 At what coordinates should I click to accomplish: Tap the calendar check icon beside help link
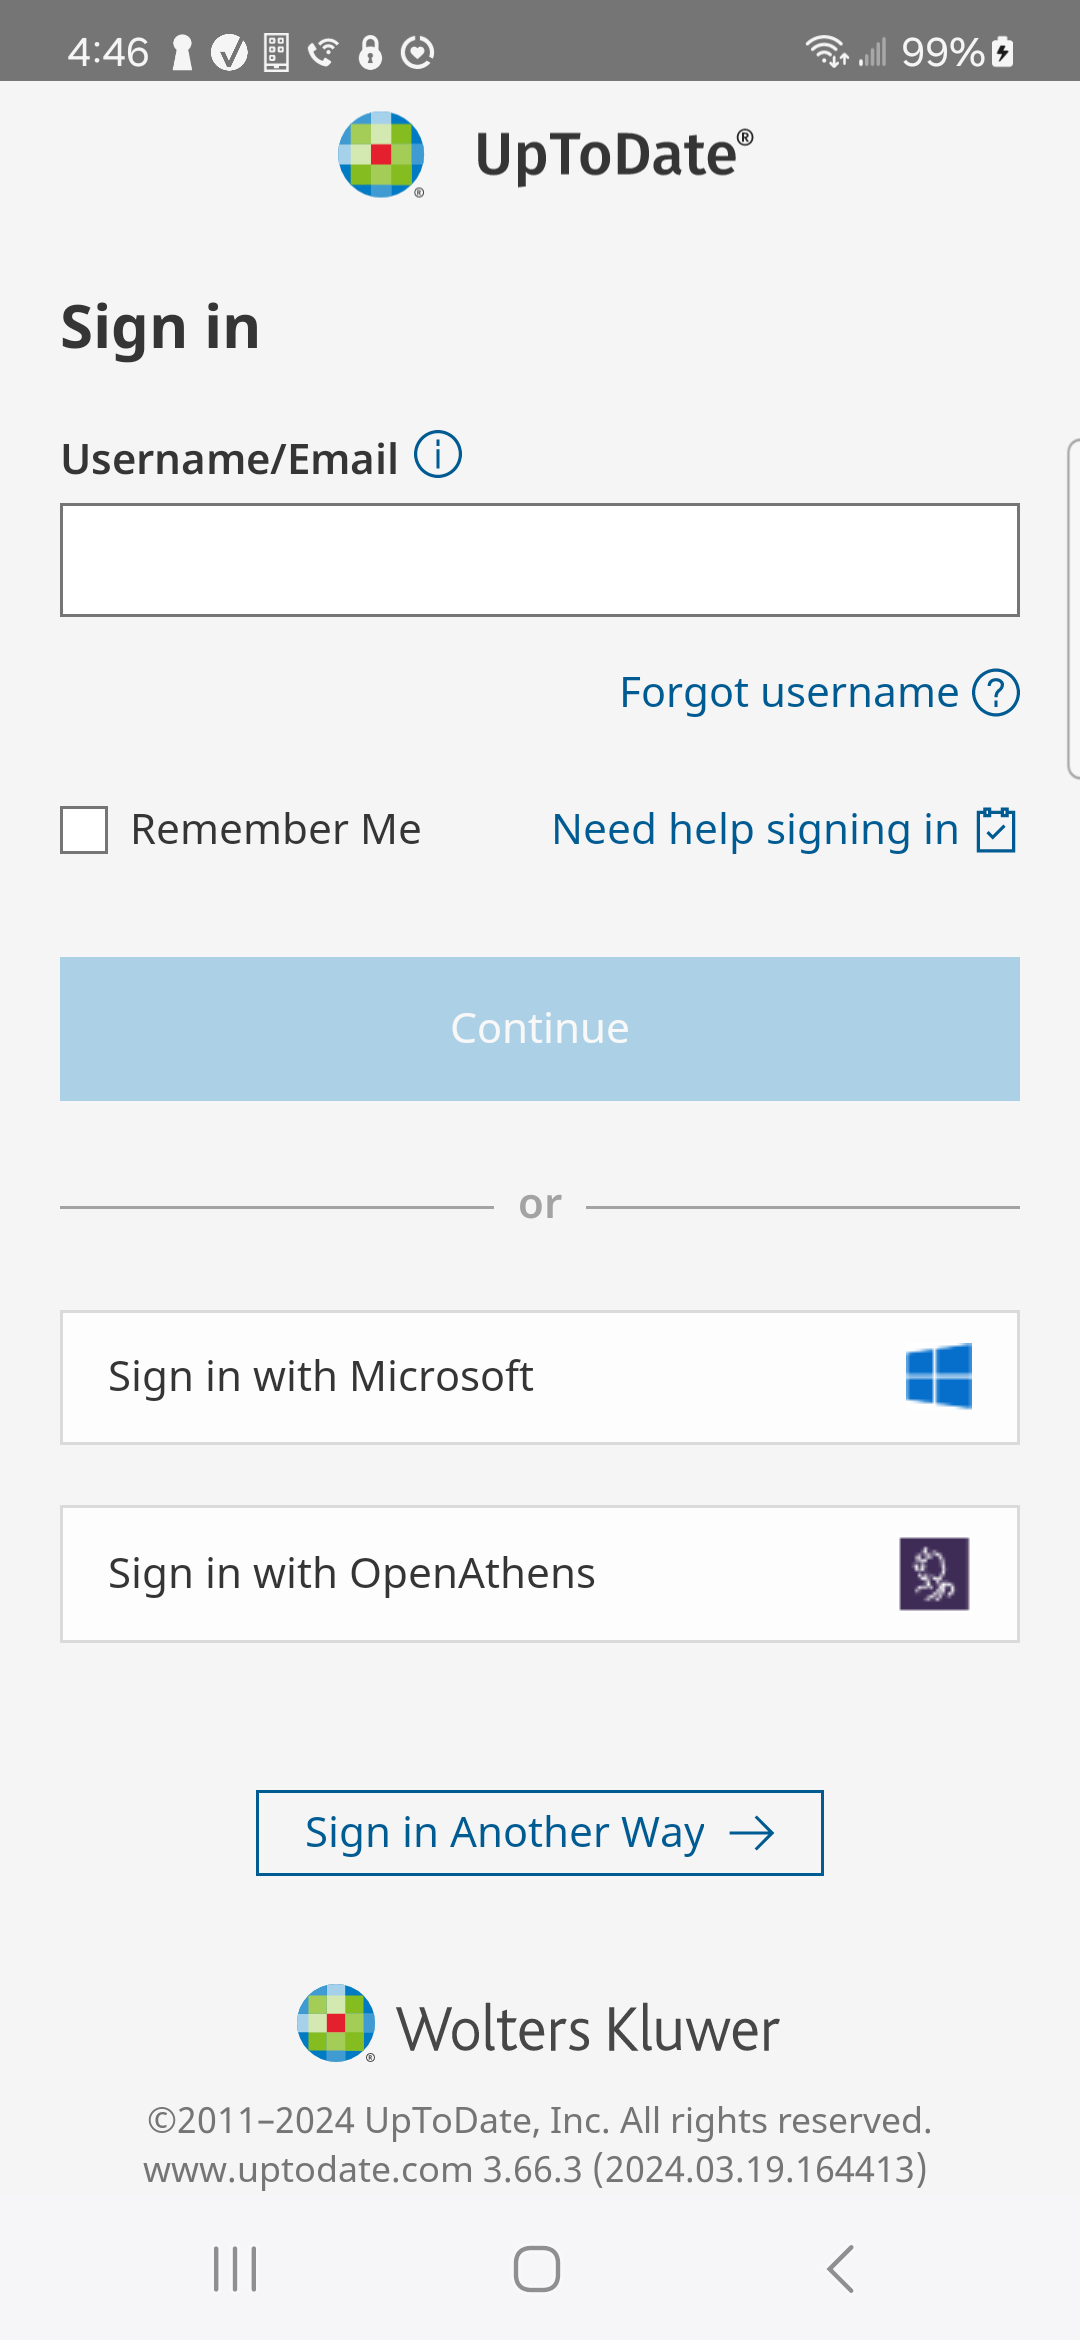click(996, 830)
